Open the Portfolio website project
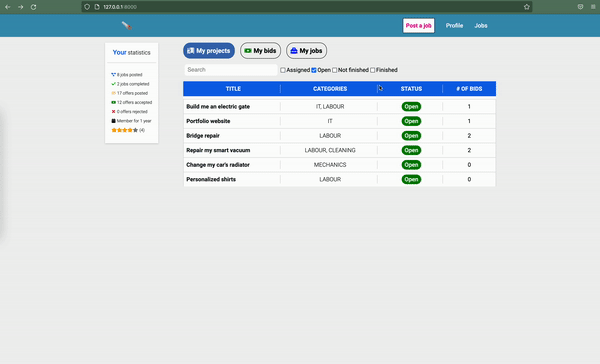 [x=208, y=121]
